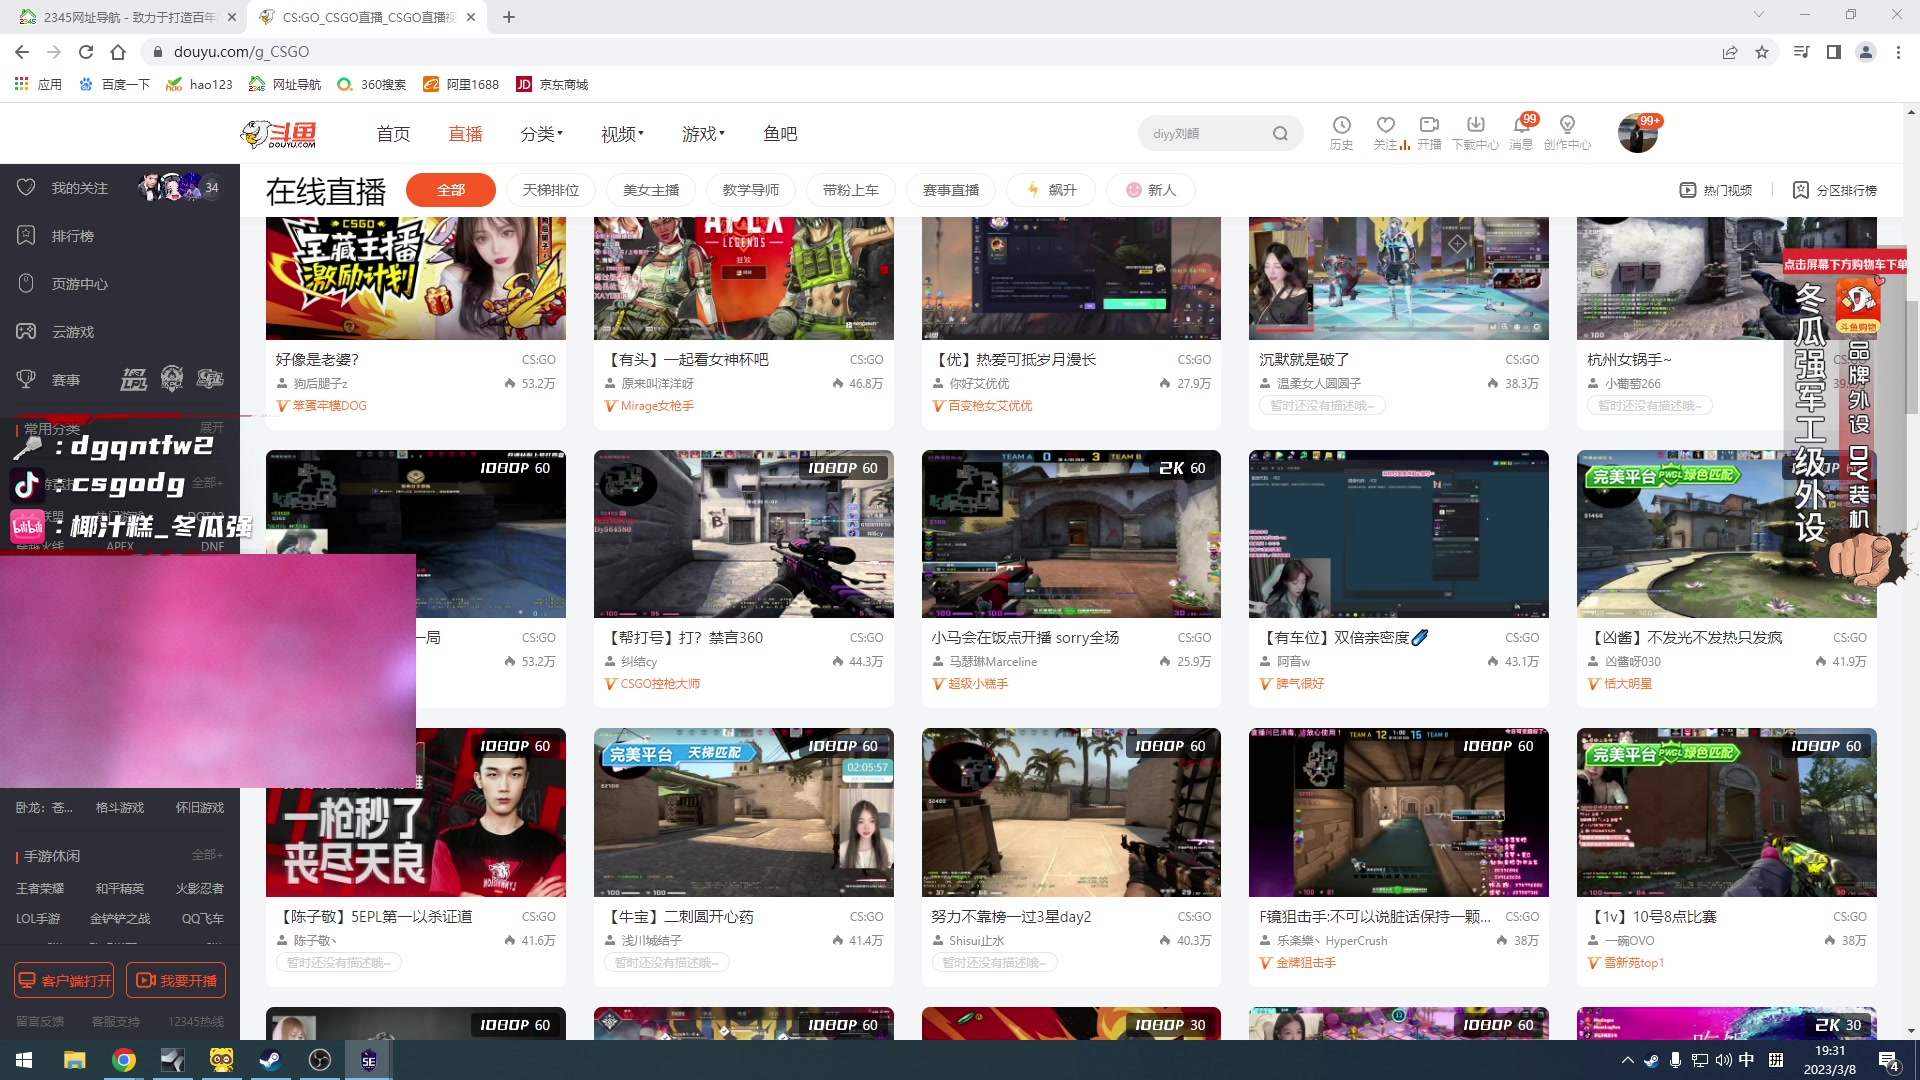Open the 和平精英 category link
Screen dimensions: 1920x1080
pos(120,889)
